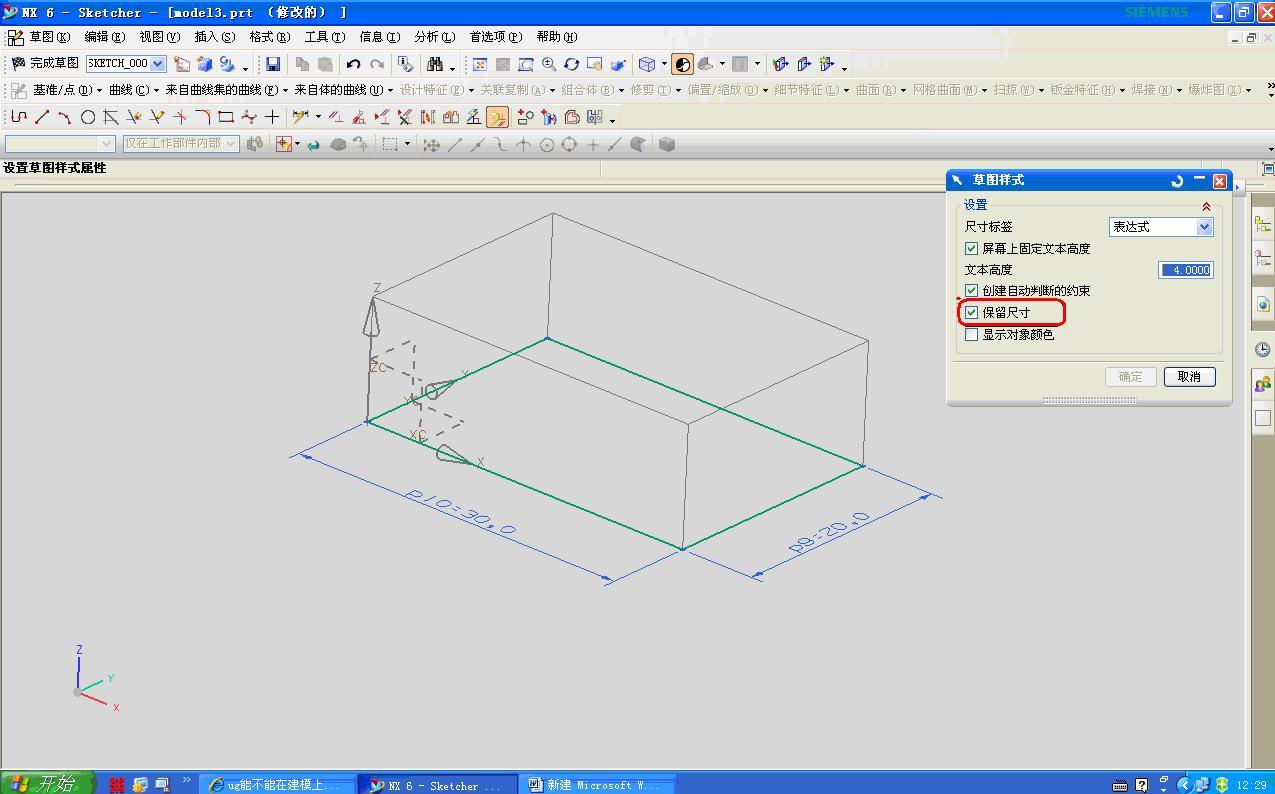Image resolution: width=1275 pixels, height=794 pixels.
Task: Open the 仅在工作部件内部 selection scope dropdown
Action: click(x=181, y=144)
